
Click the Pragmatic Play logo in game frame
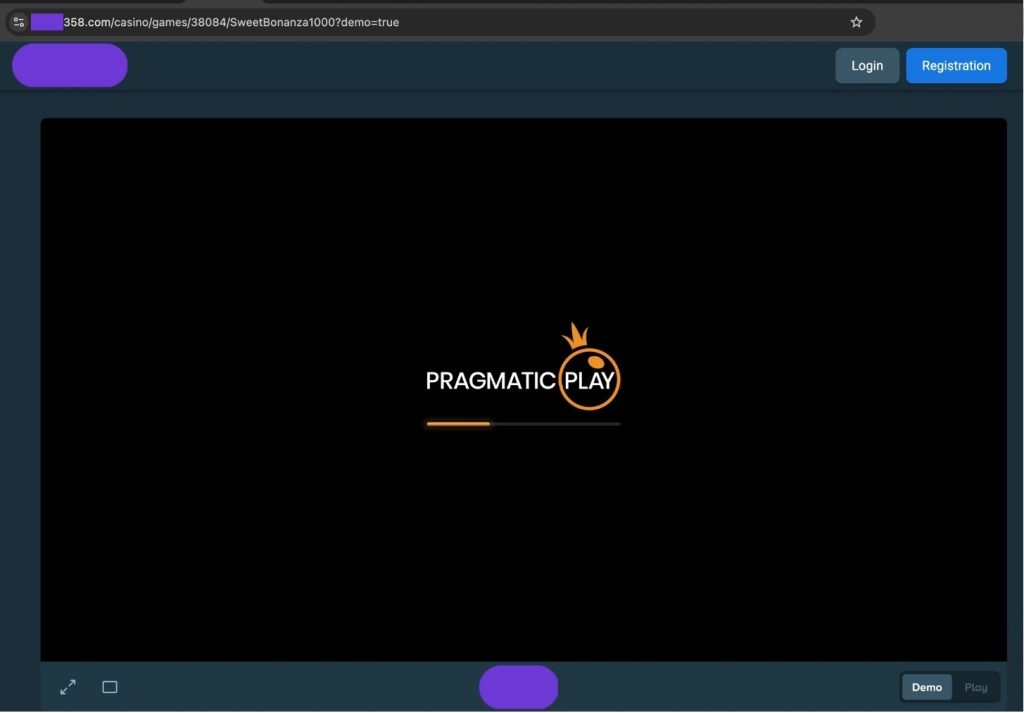pyautogui.click(x=523, y=367)
